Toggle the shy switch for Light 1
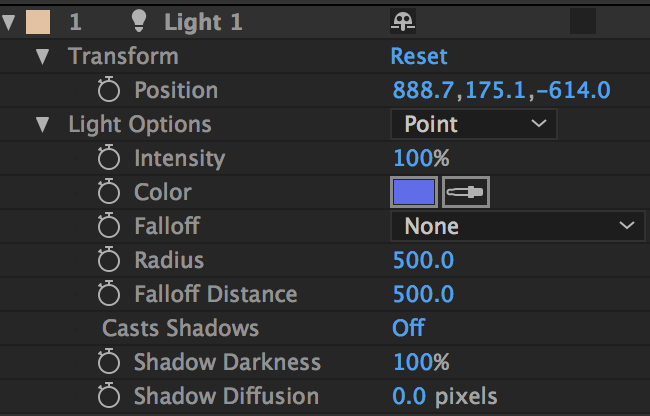 click(403, 22)
